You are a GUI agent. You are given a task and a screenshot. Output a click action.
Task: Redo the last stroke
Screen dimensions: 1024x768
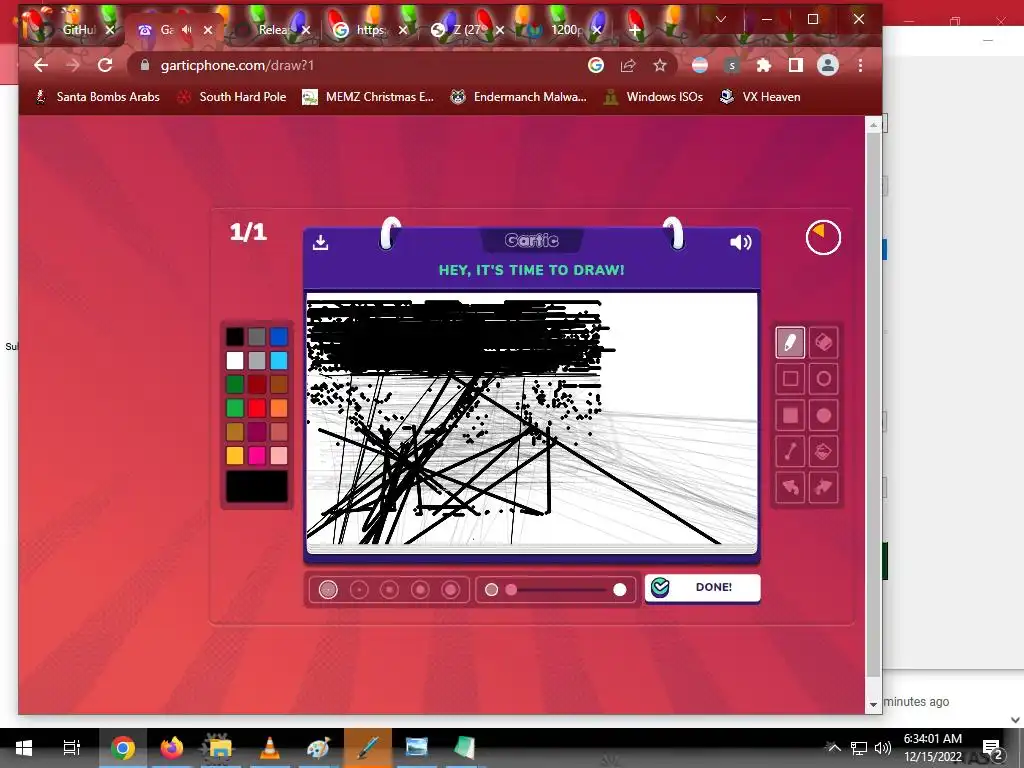824,487
